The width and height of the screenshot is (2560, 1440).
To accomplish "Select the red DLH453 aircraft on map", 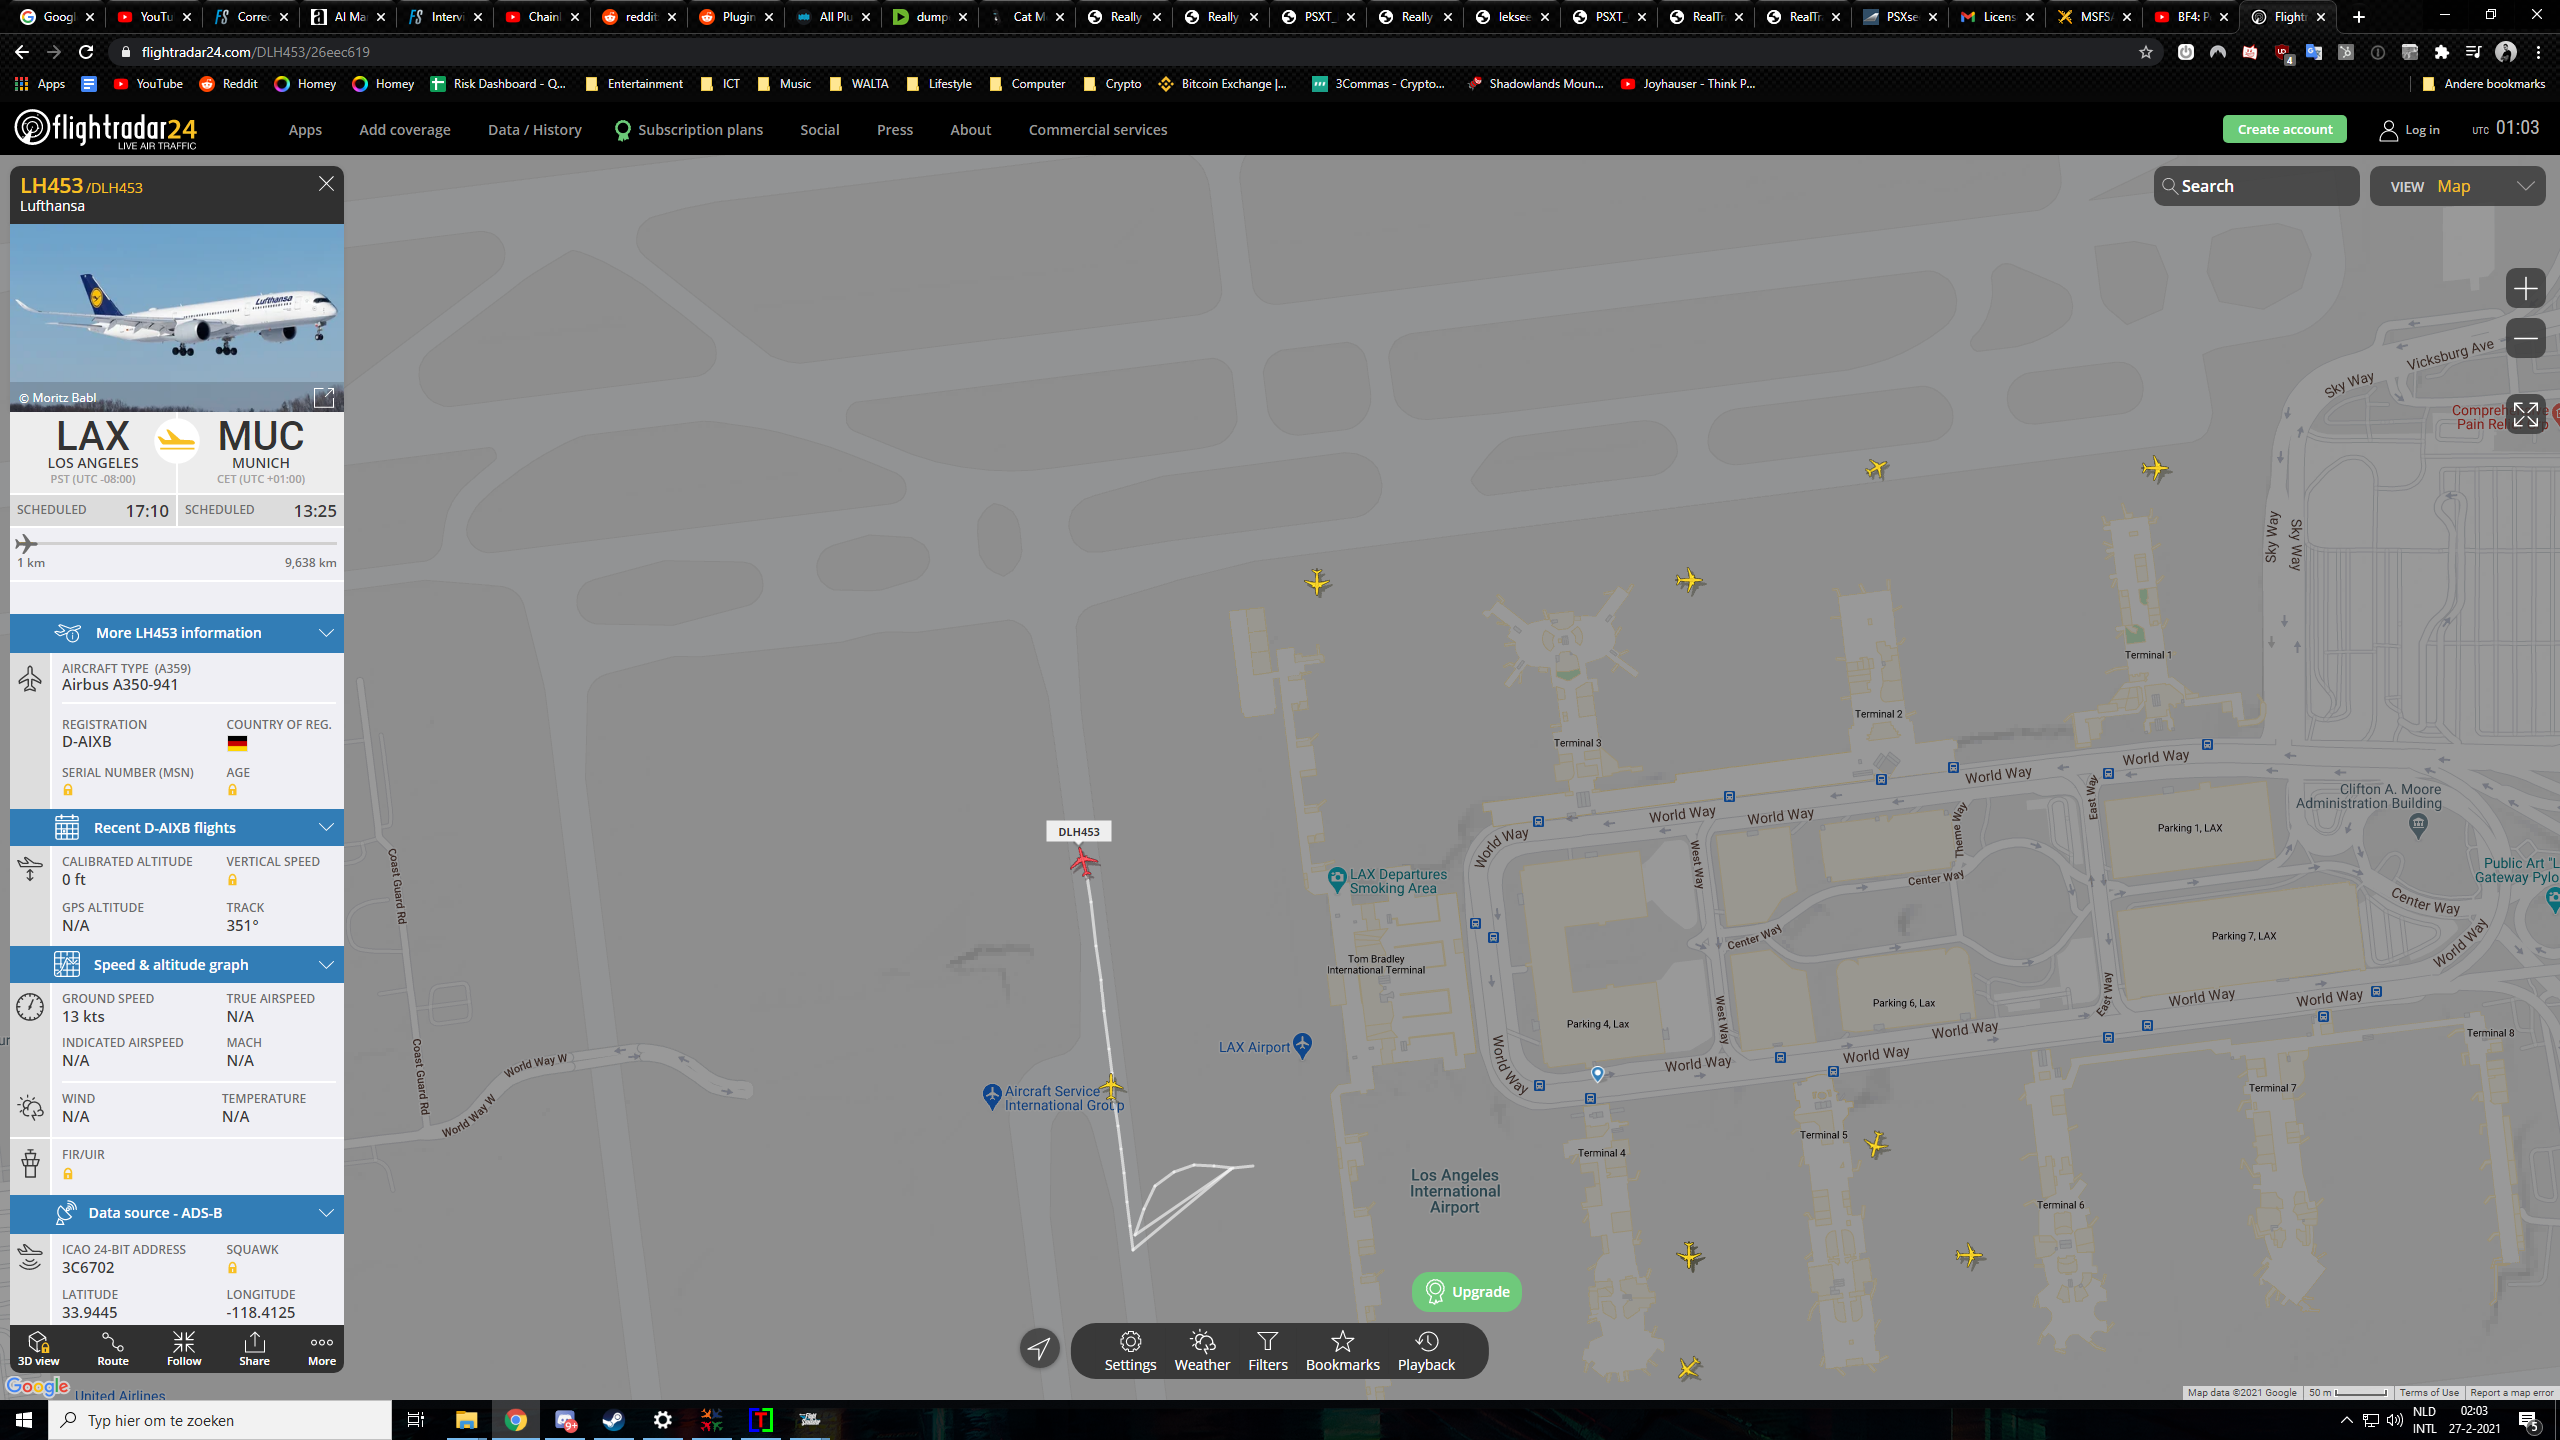I will (x=1083, y=861).
